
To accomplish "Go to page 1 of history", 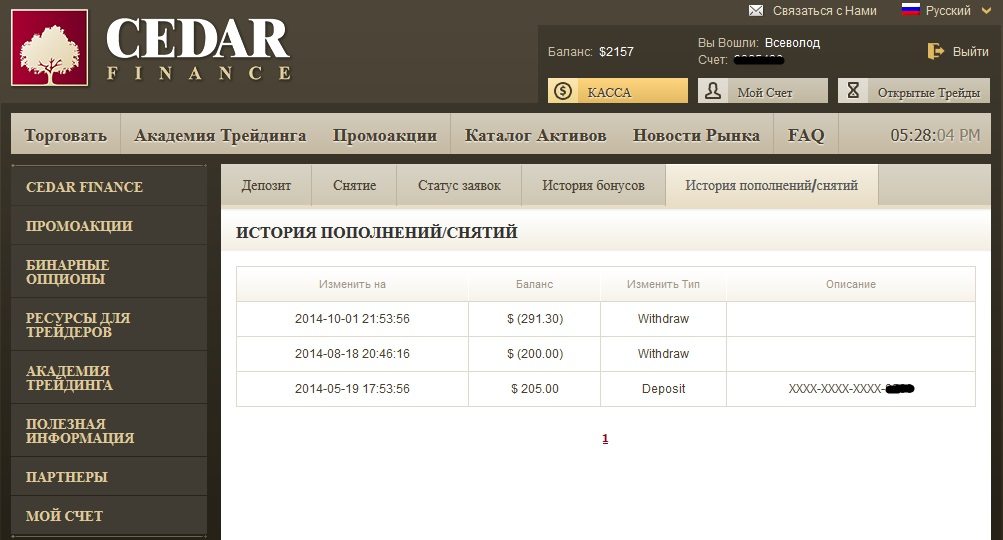I will [605, 439].
